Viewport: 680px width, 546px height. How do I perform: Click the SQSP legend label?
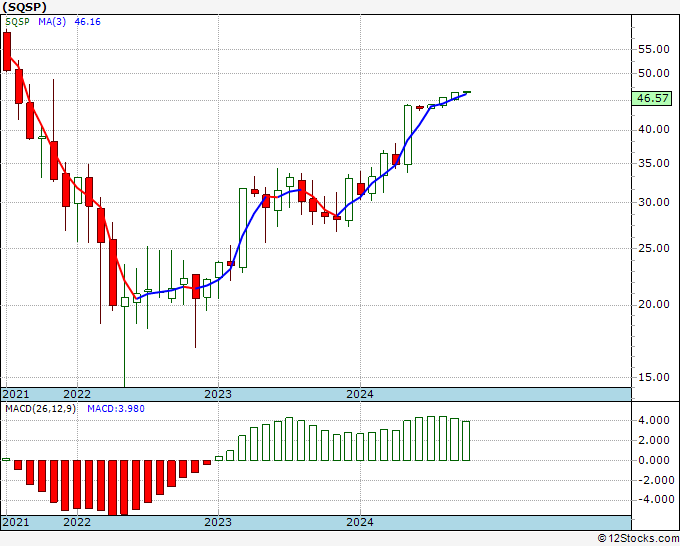pyautogui.click(x=17, y=22)
